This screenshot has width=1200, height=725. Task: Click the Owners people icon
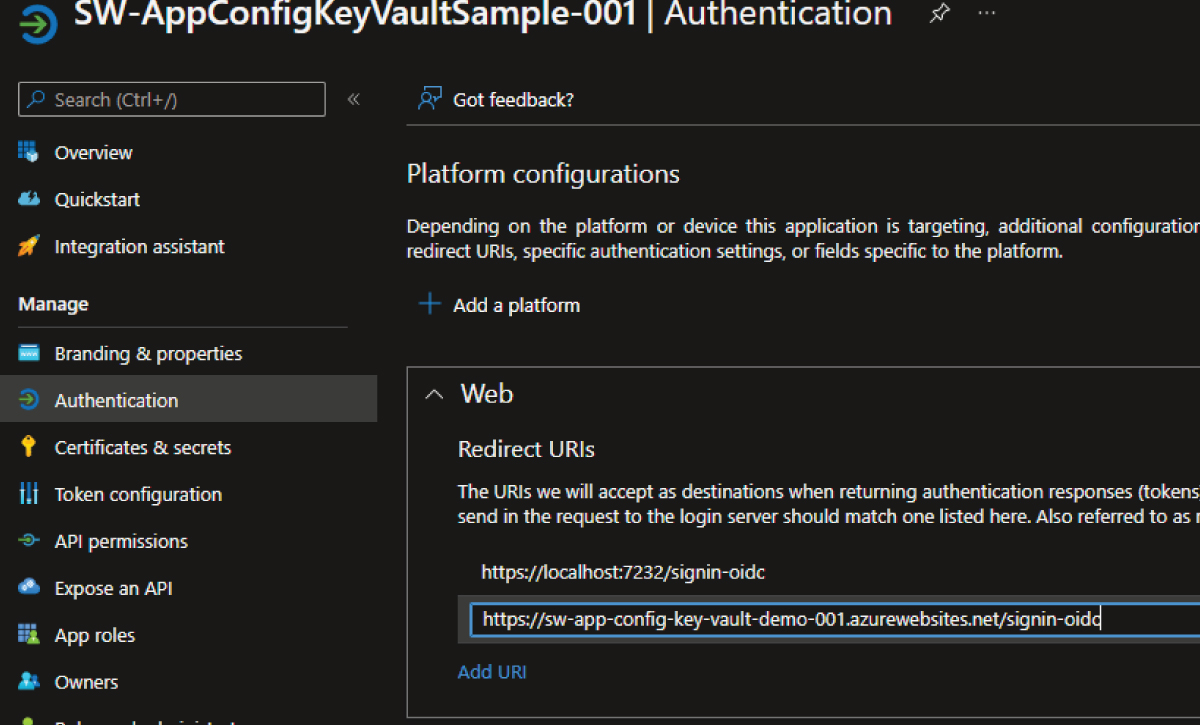(28, 682)
